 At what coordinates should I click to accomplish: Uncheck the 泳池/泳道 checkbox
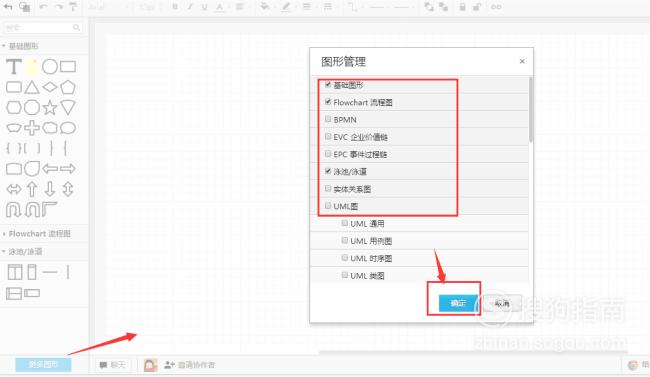pos(328,171)
